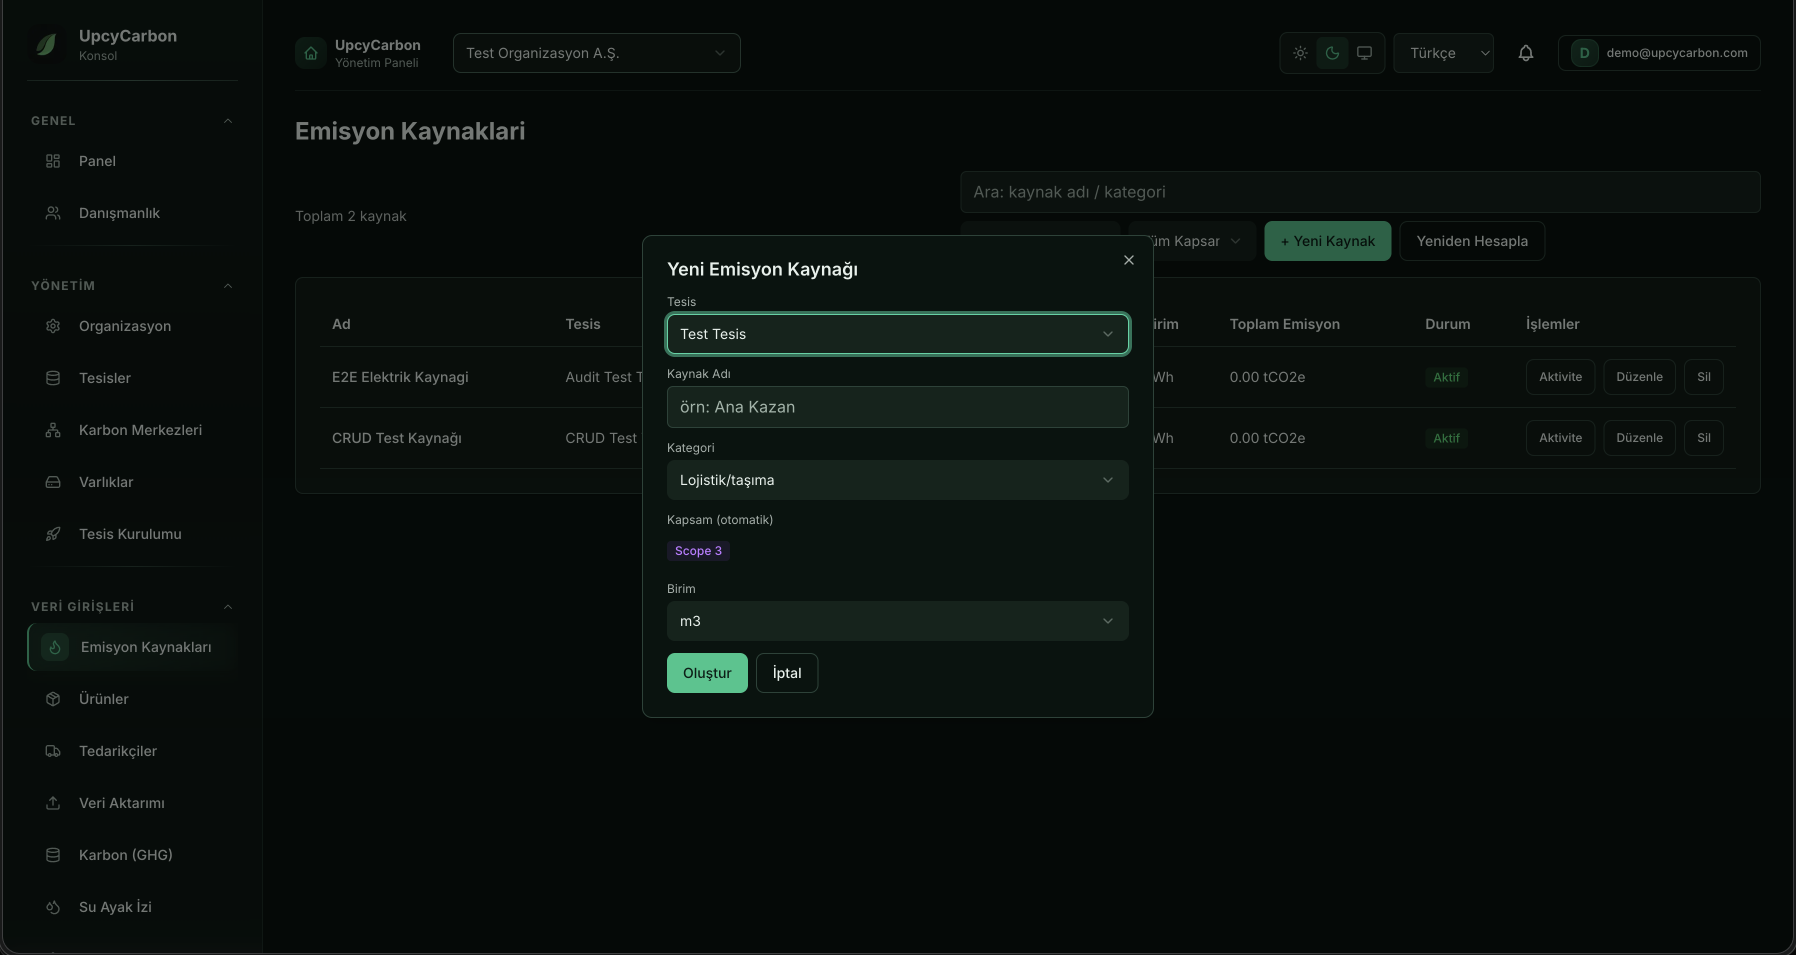Open the Tesis dropdown showing Test Tesis
The image size is (1796, 955).
[898, 334]
